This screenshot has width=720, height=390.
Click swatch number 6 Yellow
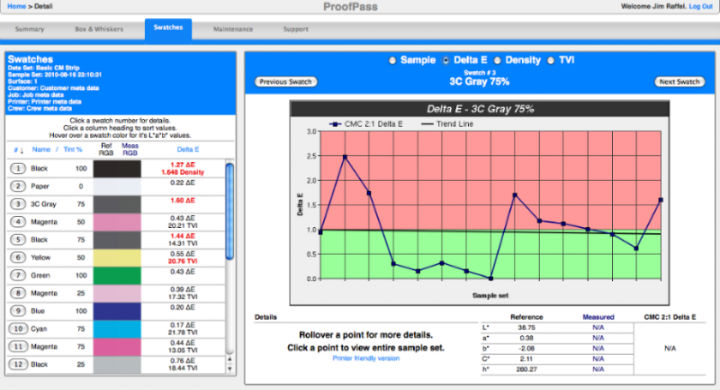click(18, 257)
